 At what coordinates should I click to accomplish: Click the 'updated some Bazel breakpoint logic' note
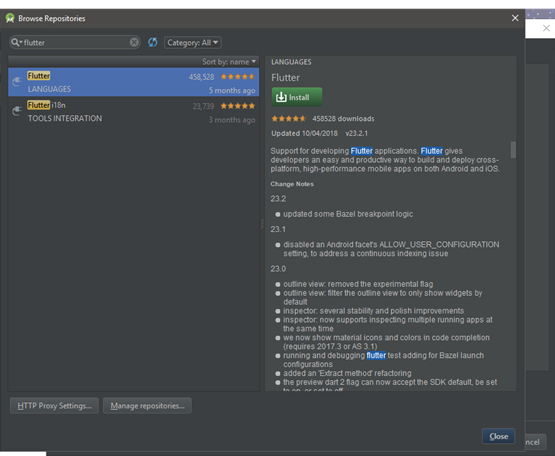pos(348,214)
